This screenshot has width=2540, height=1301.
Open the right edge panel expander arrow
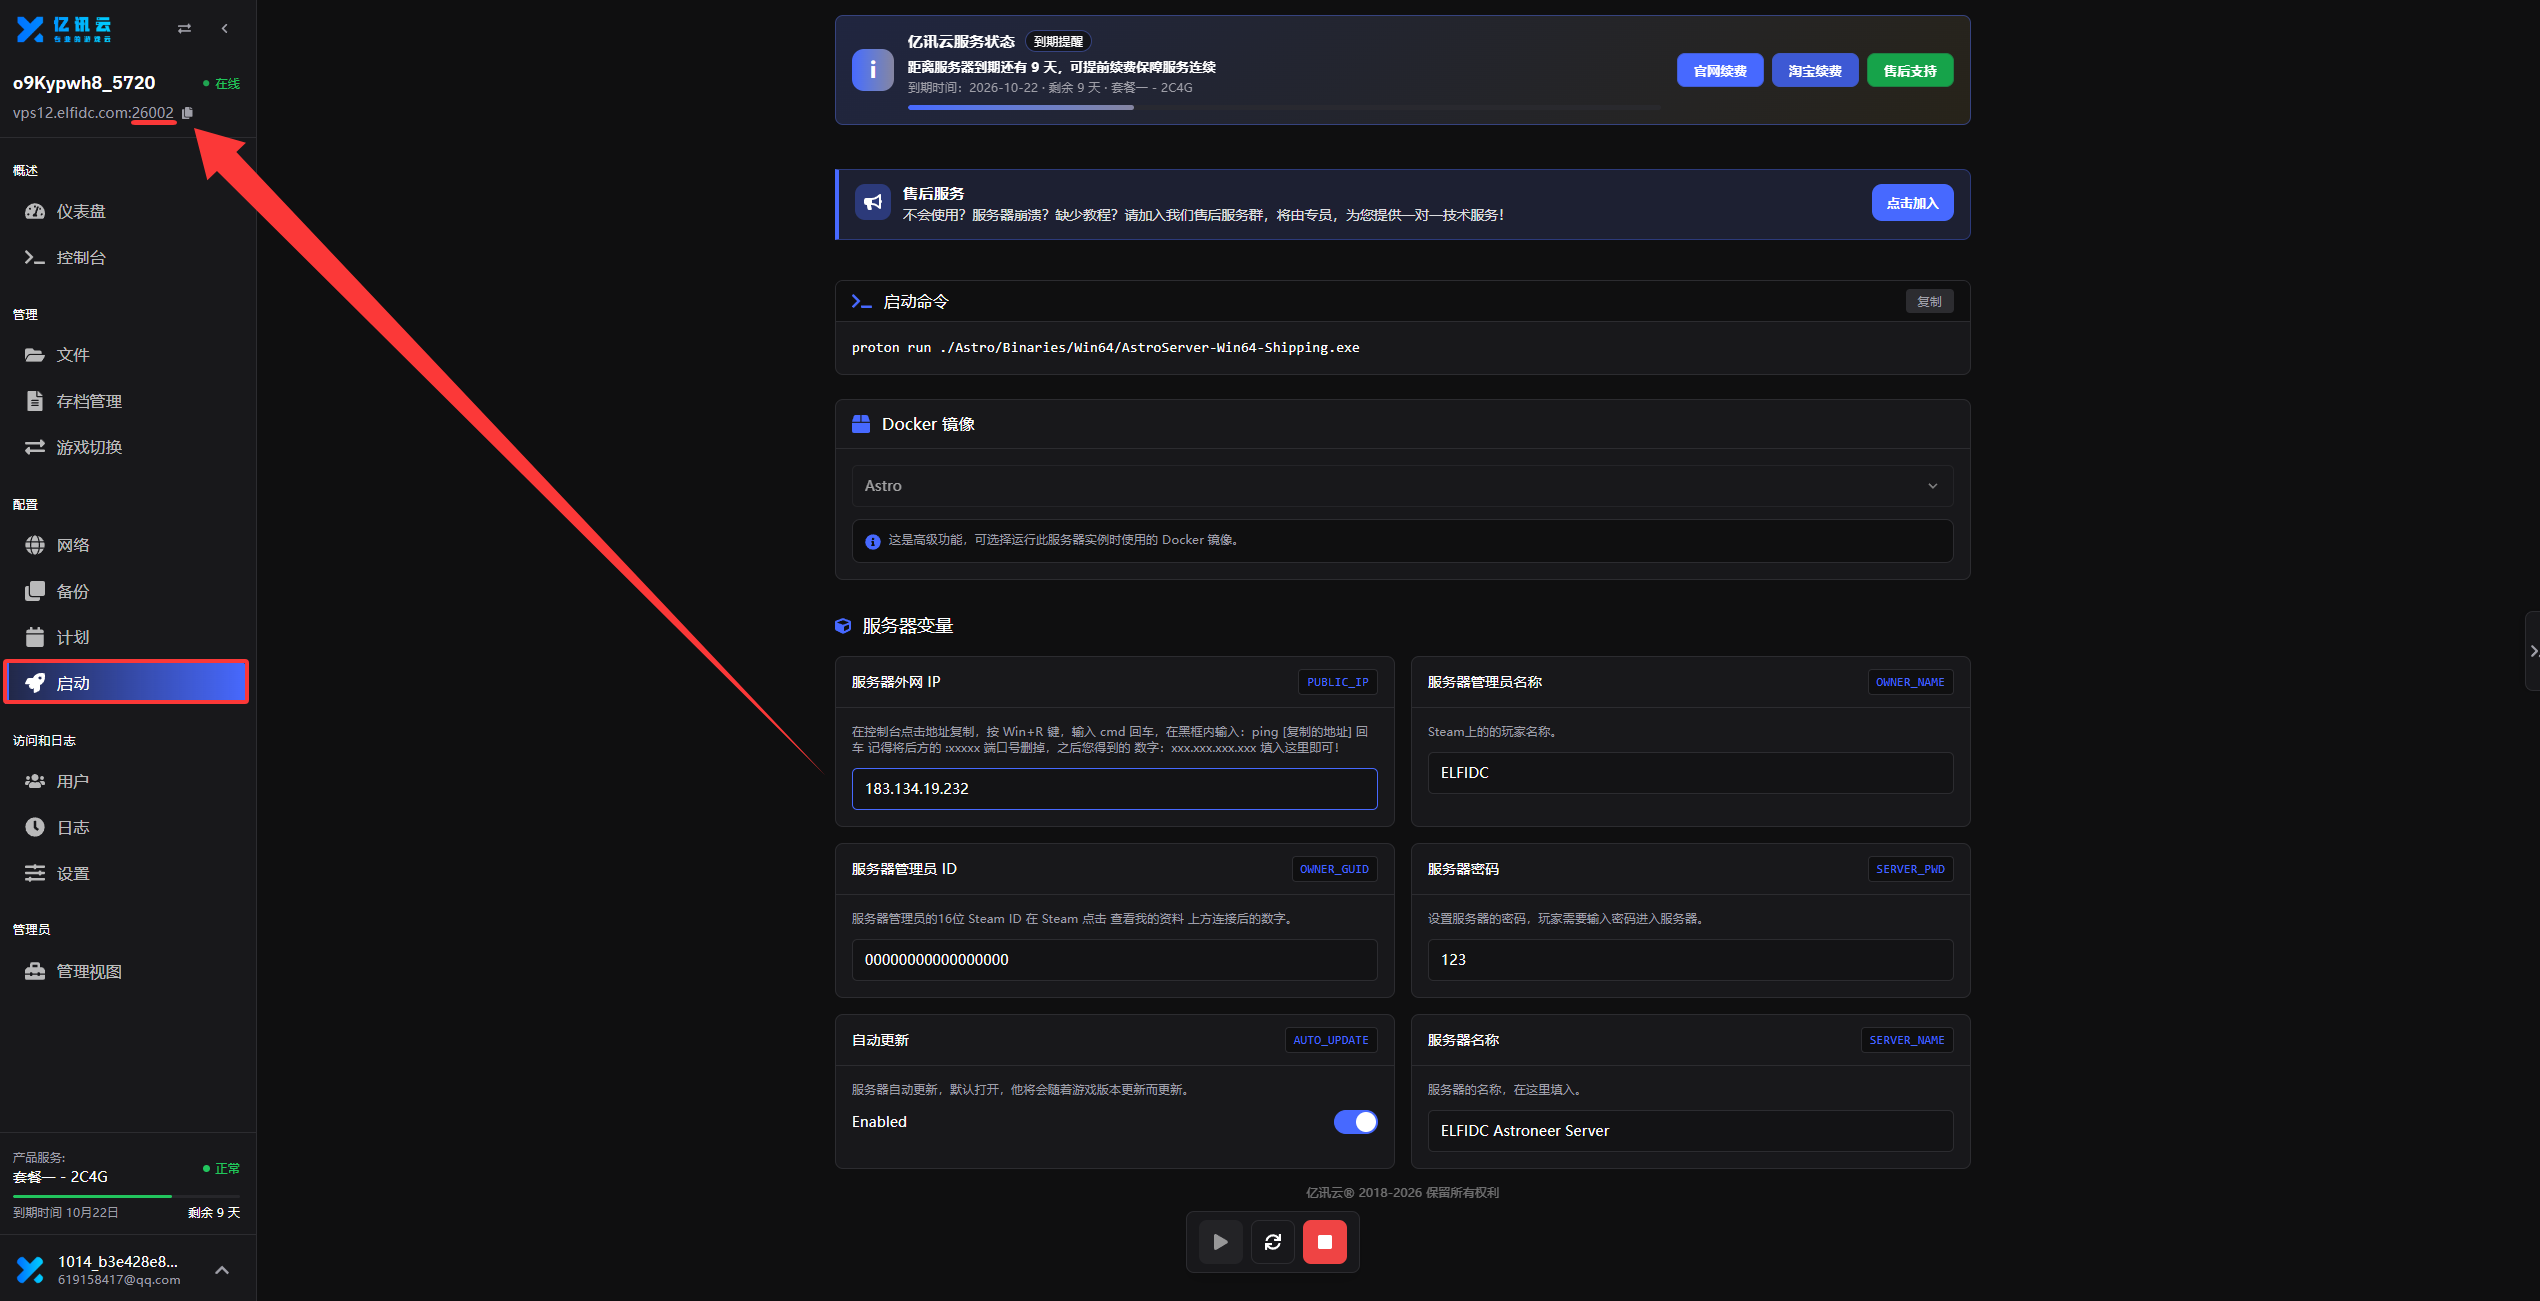2533,651
